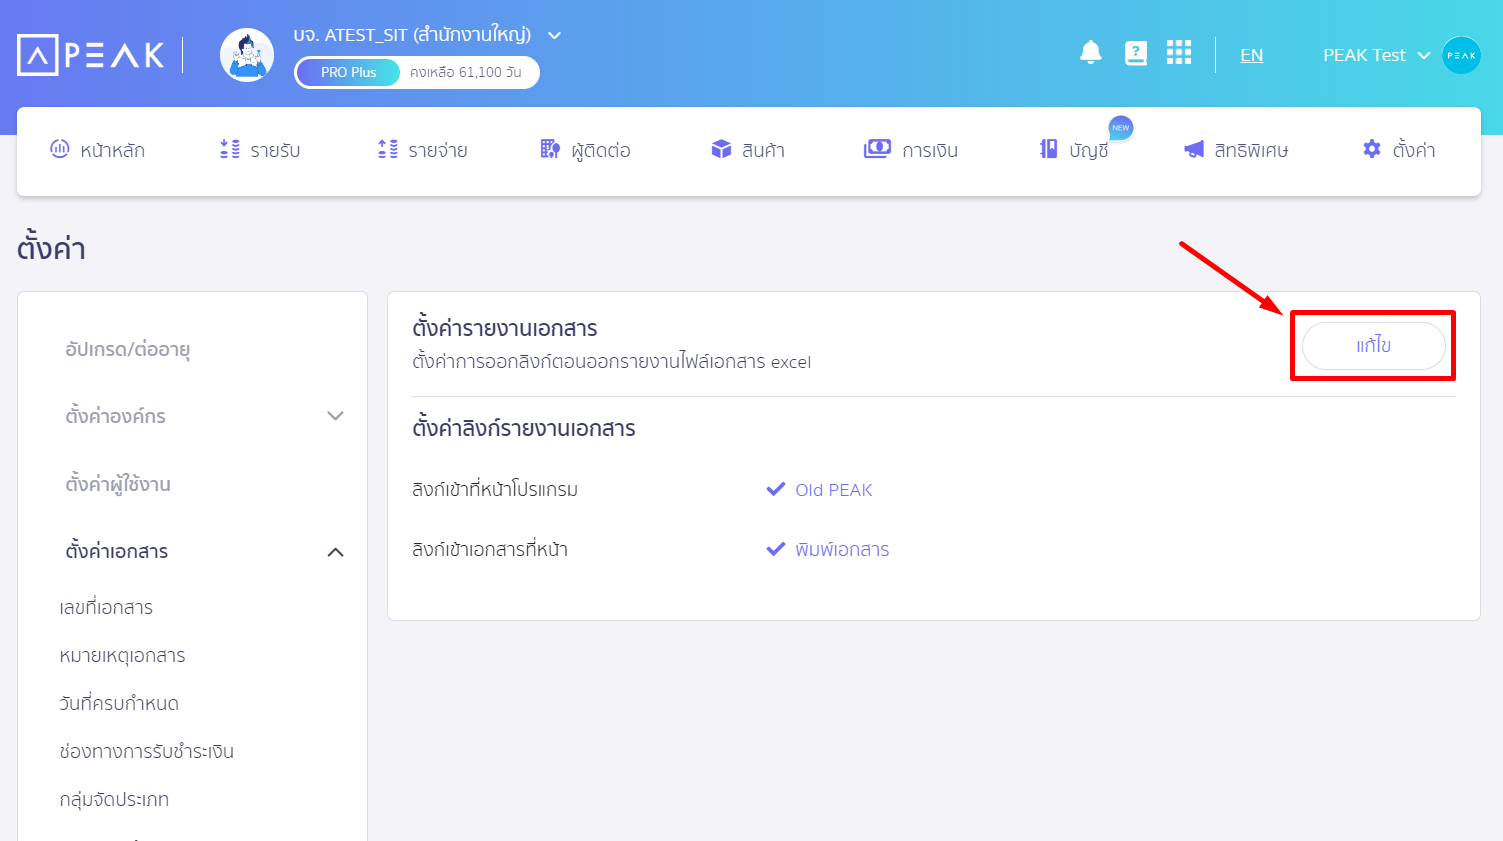1503x841 pixels.
Task: Collapse the ตั้งค่าเอกสาร sidebar section
Action: click(336, 552)
